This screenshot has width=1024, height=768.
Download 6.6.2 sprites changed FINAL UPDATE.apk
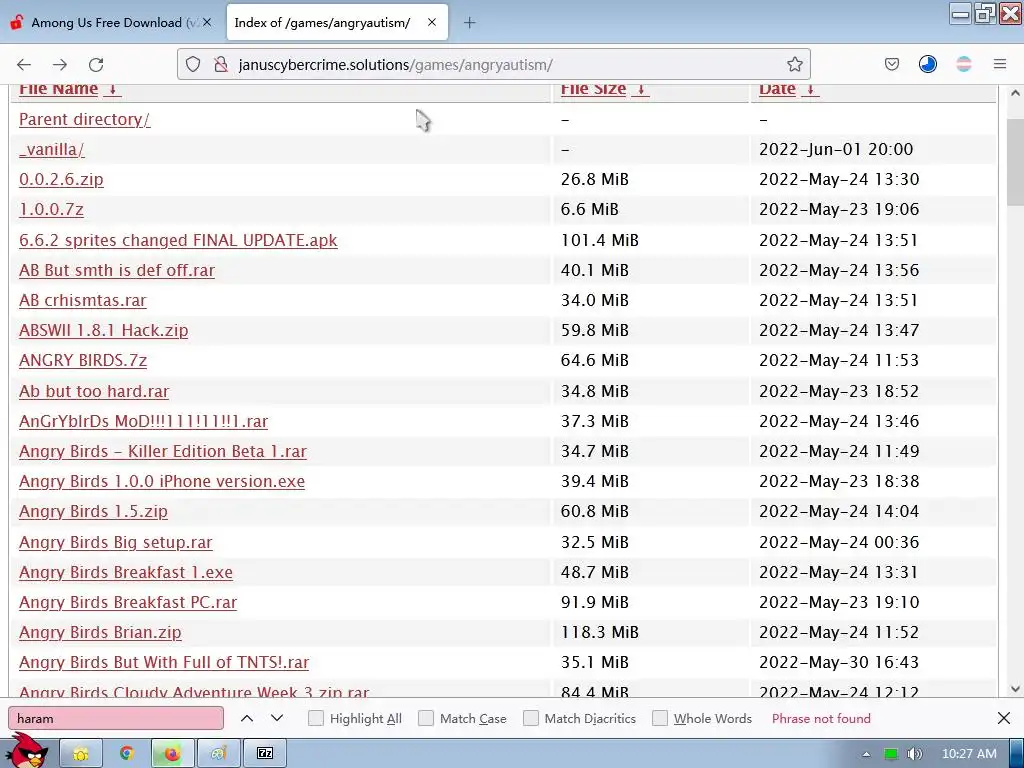click(178, 240)
